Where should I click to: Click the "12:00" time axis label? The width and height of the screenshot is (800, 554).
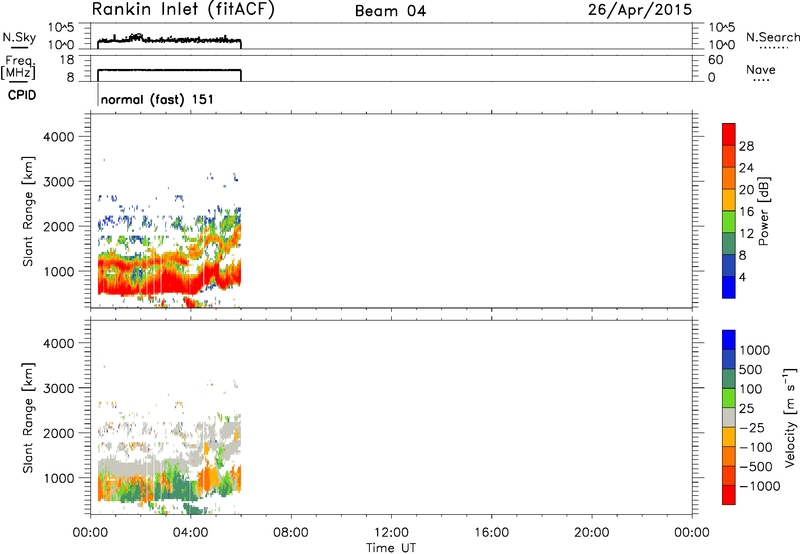[391, 533]
